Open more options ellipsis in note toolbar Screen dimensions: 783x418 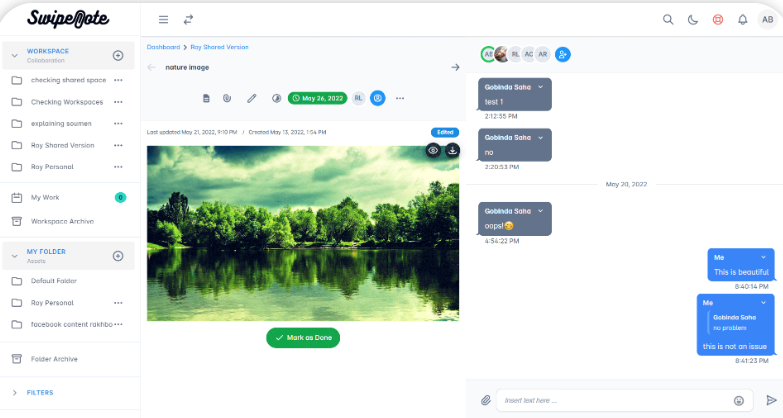point(400,98)
